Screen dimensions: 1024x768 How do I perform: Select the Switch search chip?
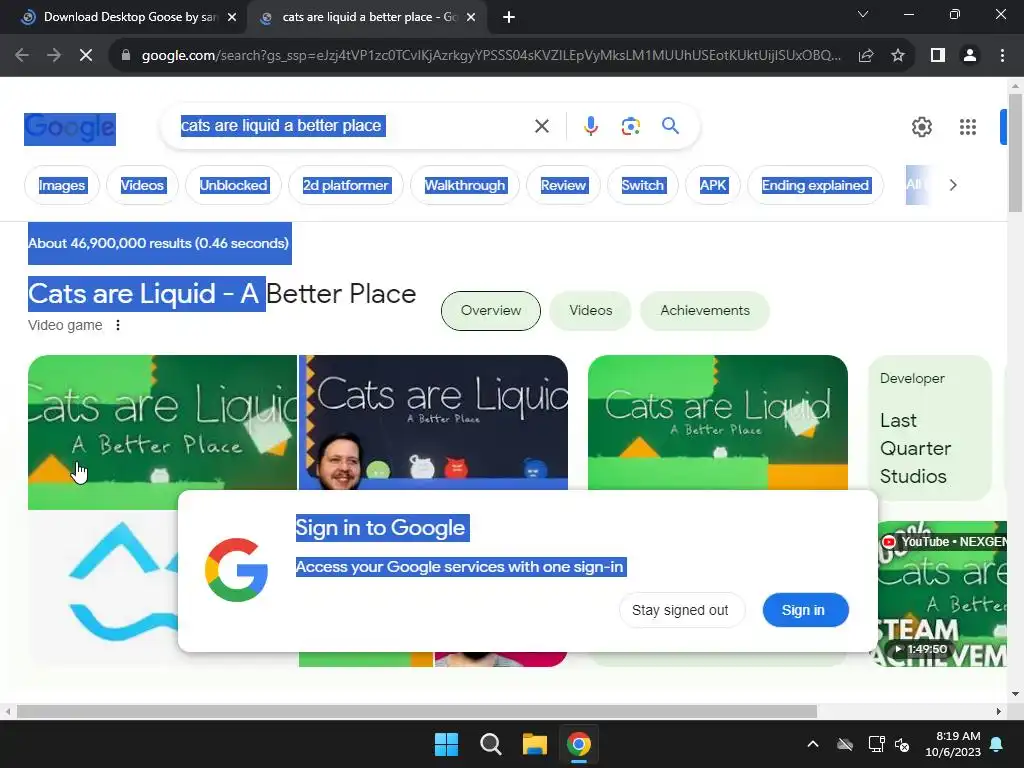[643, 185]
